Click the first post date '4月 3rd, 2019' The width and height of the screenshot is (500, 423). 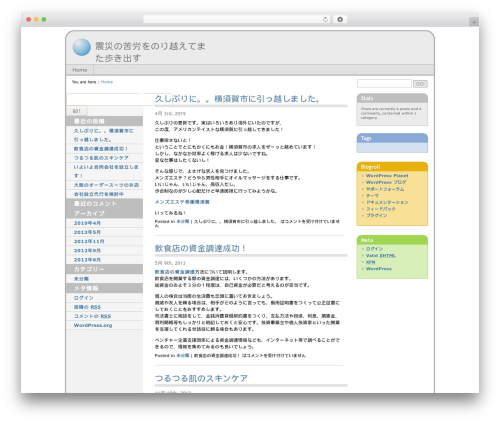tap(170, 113)
